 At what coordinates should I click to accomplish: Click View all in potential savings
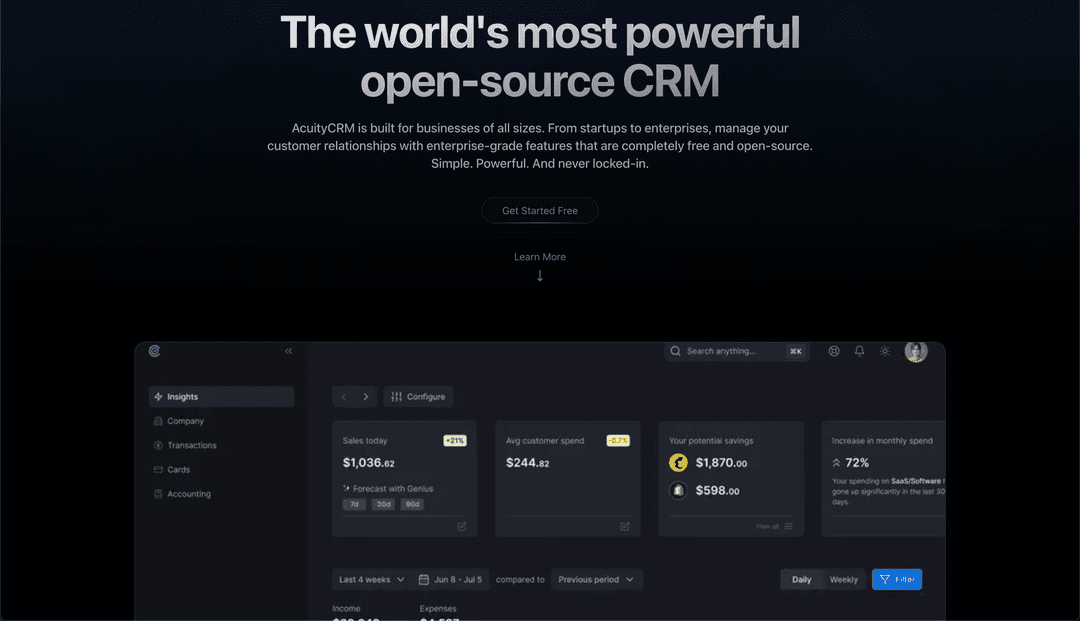coord(767,527)
